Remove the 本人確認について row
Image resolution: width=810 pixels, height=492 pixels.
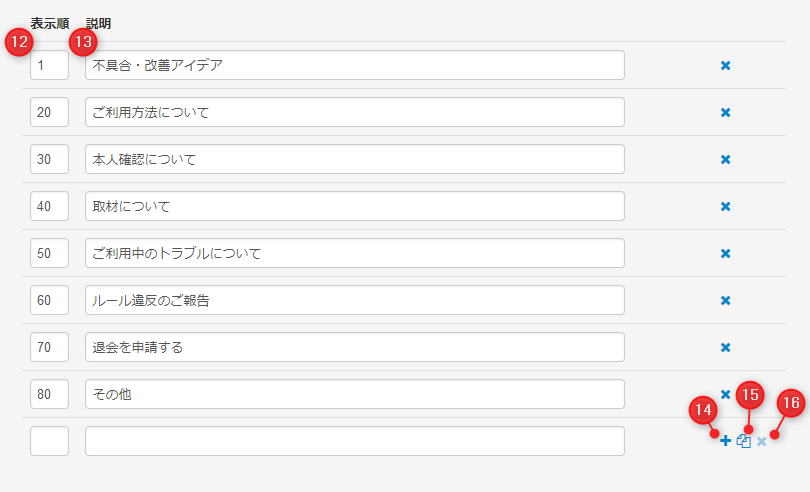click(726, 160)
